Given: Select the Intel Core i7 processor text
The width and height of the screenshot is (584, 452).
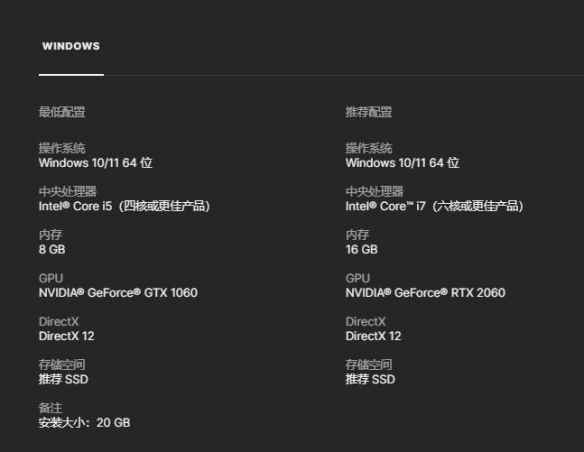Looking at the screenshot, I should click(434, 206).
